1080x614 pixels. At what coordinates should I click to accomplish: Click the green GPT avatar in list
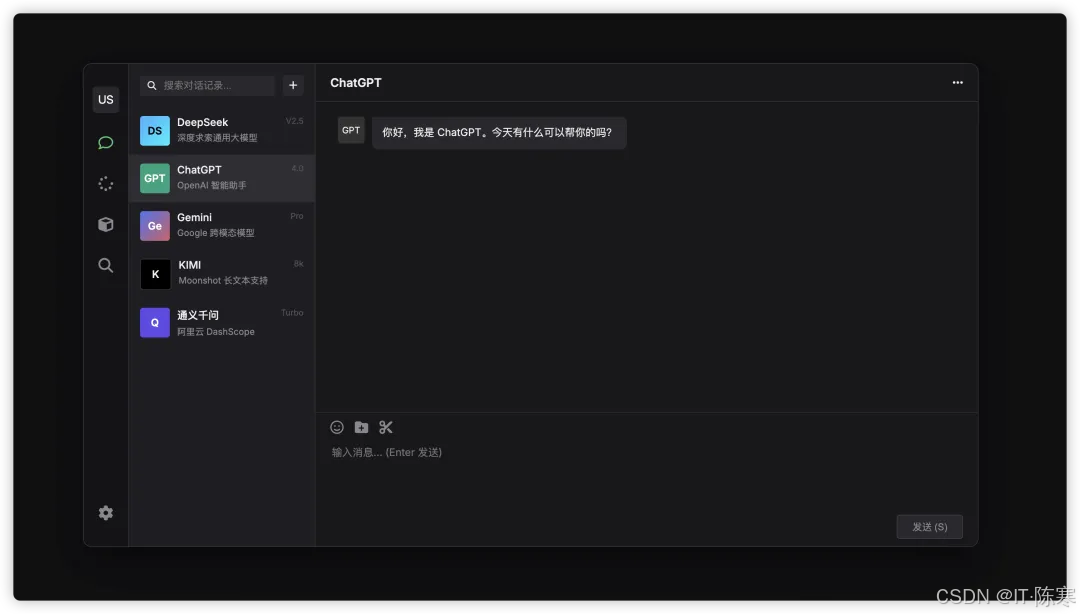155,178
